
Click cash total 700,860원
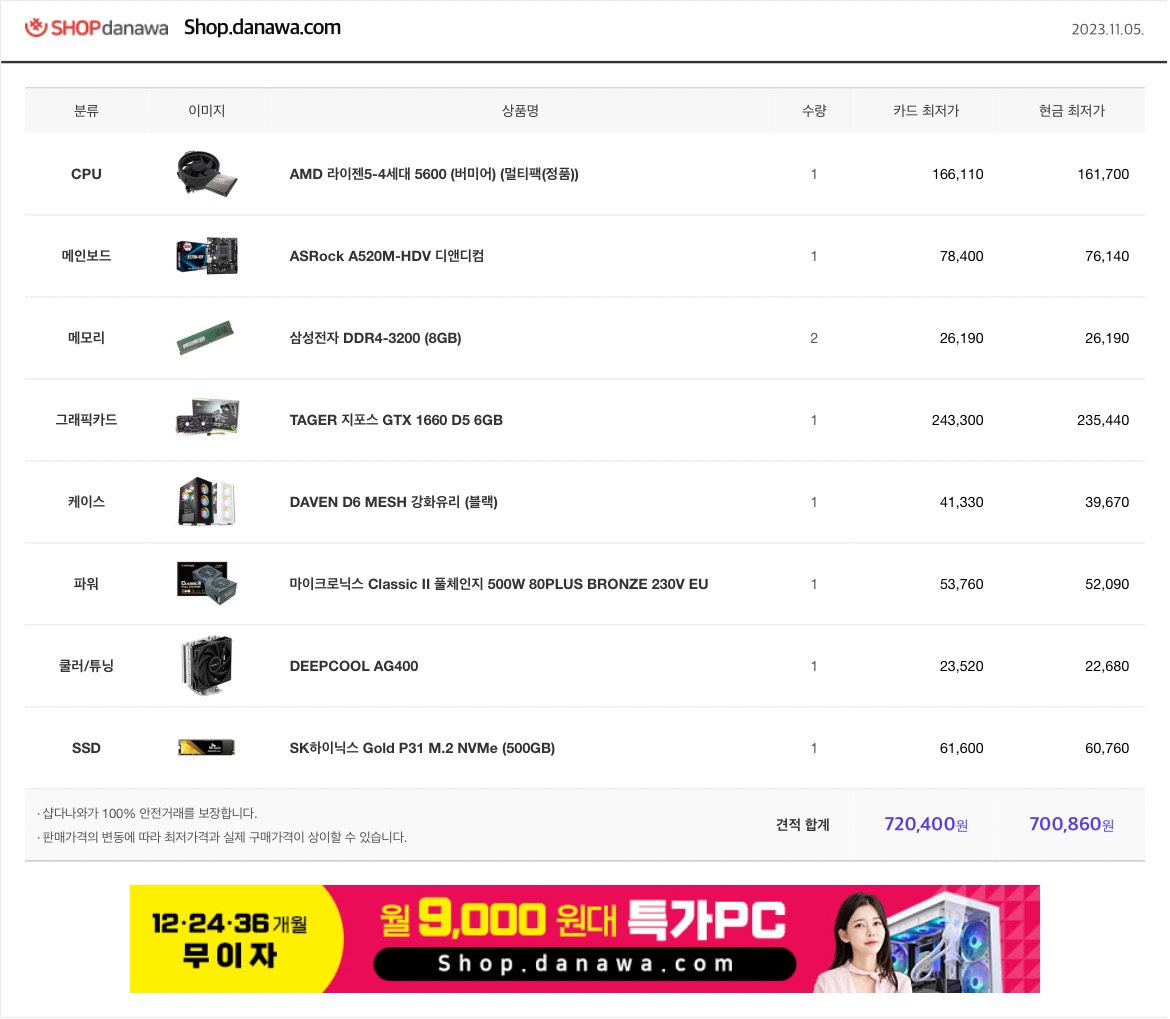click(1072, 824)
